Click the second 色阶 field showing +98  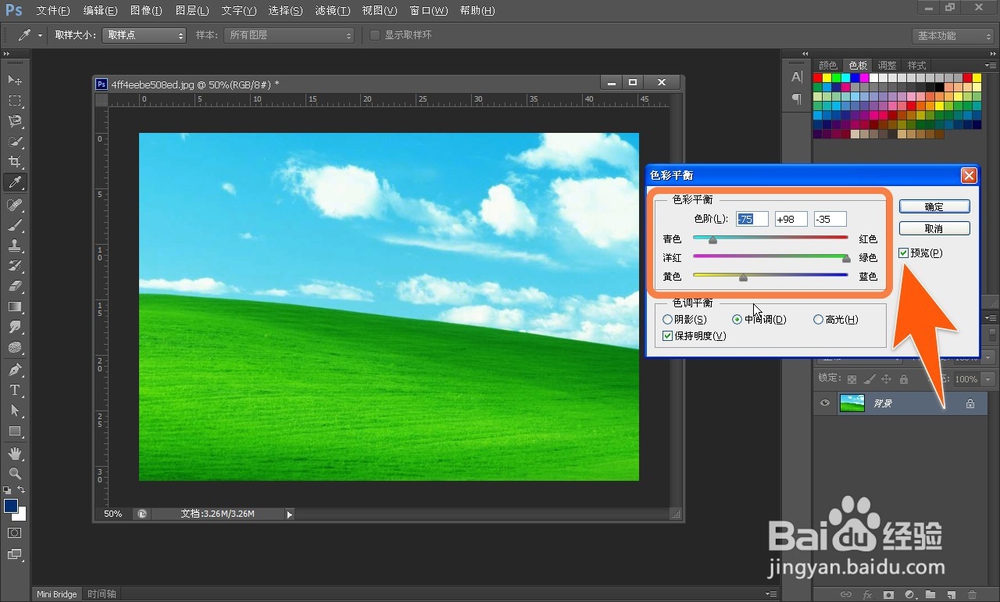point(791,219)
